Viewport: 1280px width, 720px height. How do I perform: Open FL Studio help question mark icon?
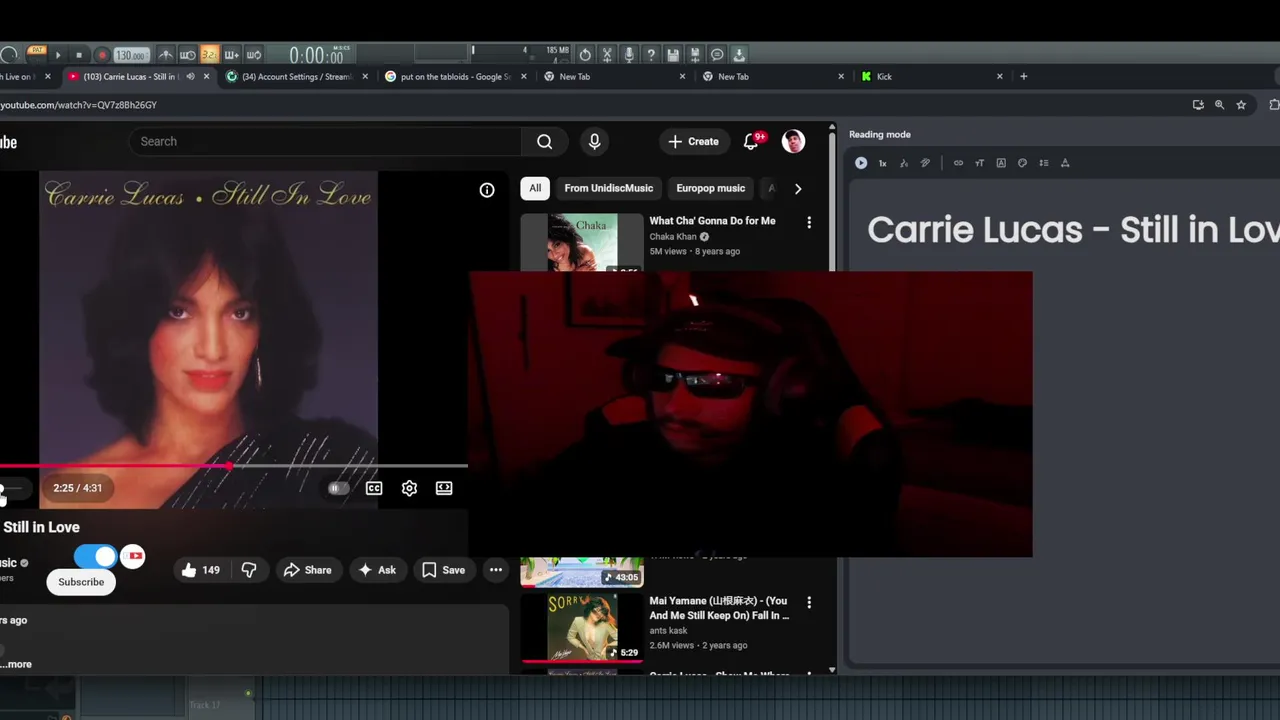coord(651,55)
